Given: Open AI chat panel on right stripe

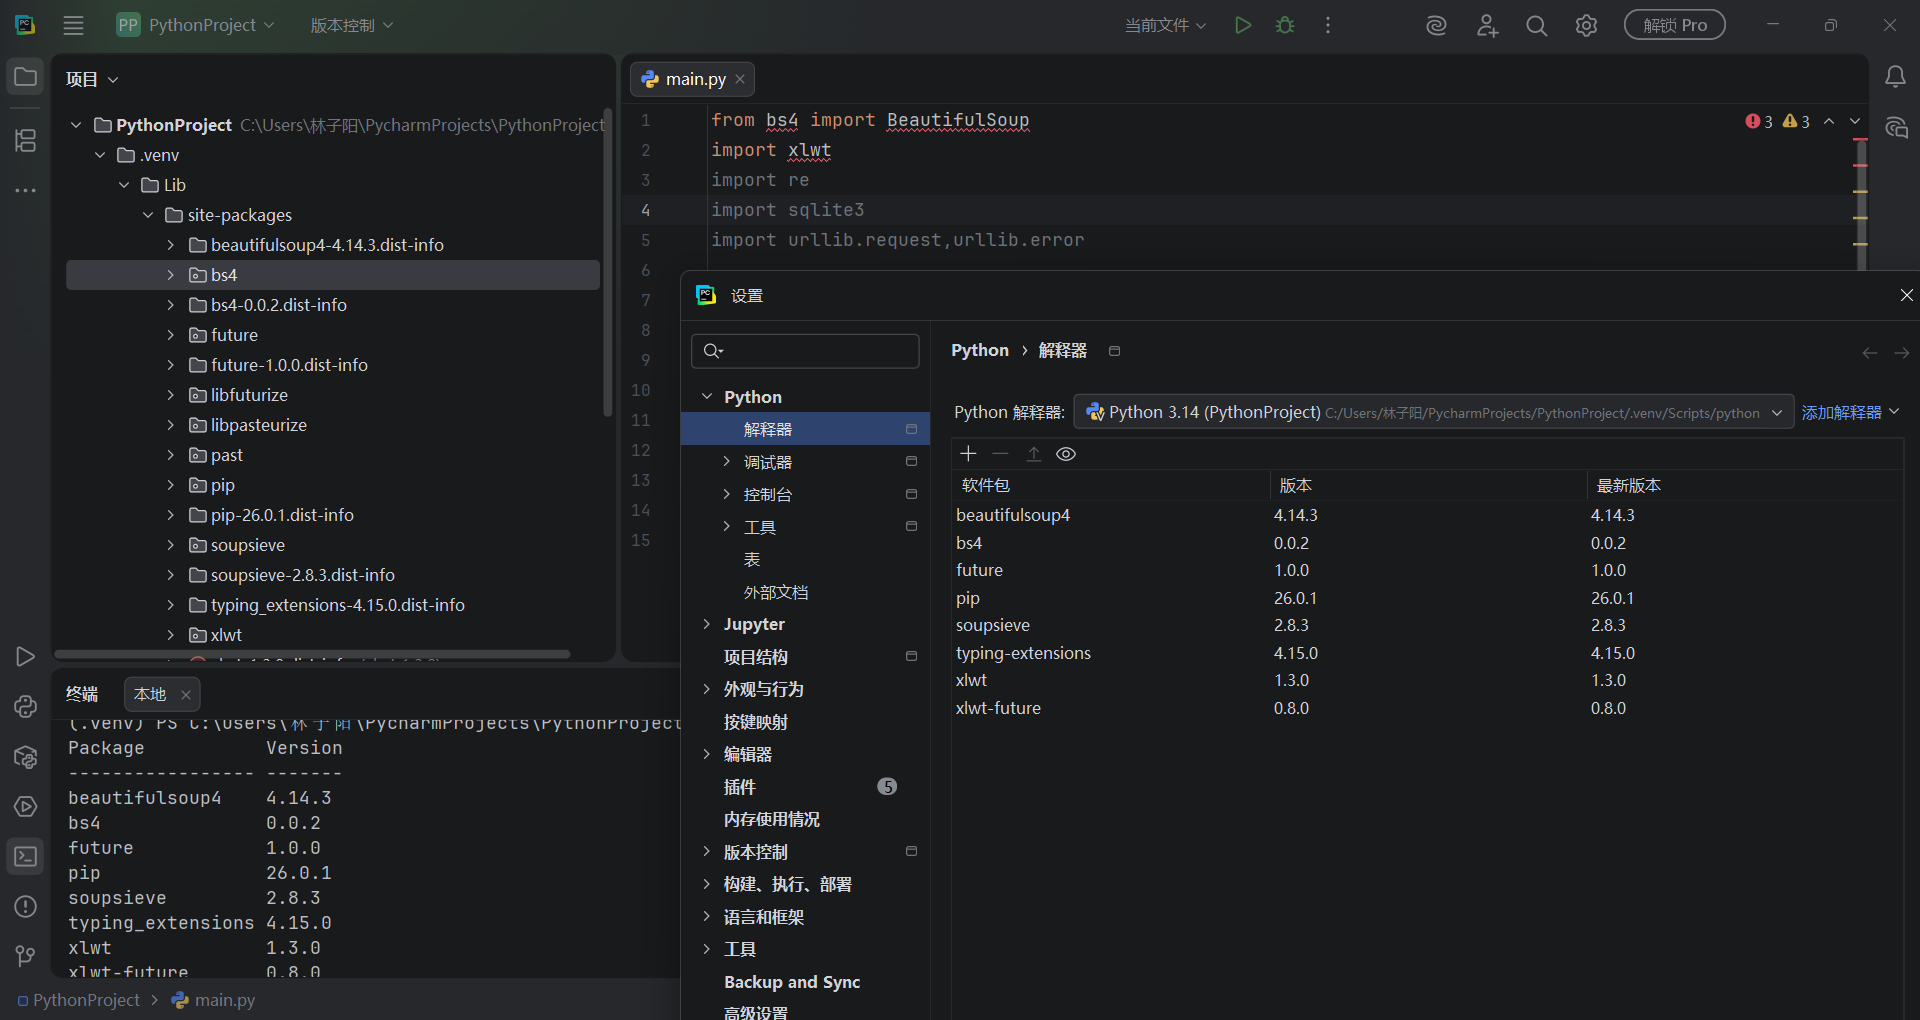Looking at the screenshot, I should coord(1895,128).
